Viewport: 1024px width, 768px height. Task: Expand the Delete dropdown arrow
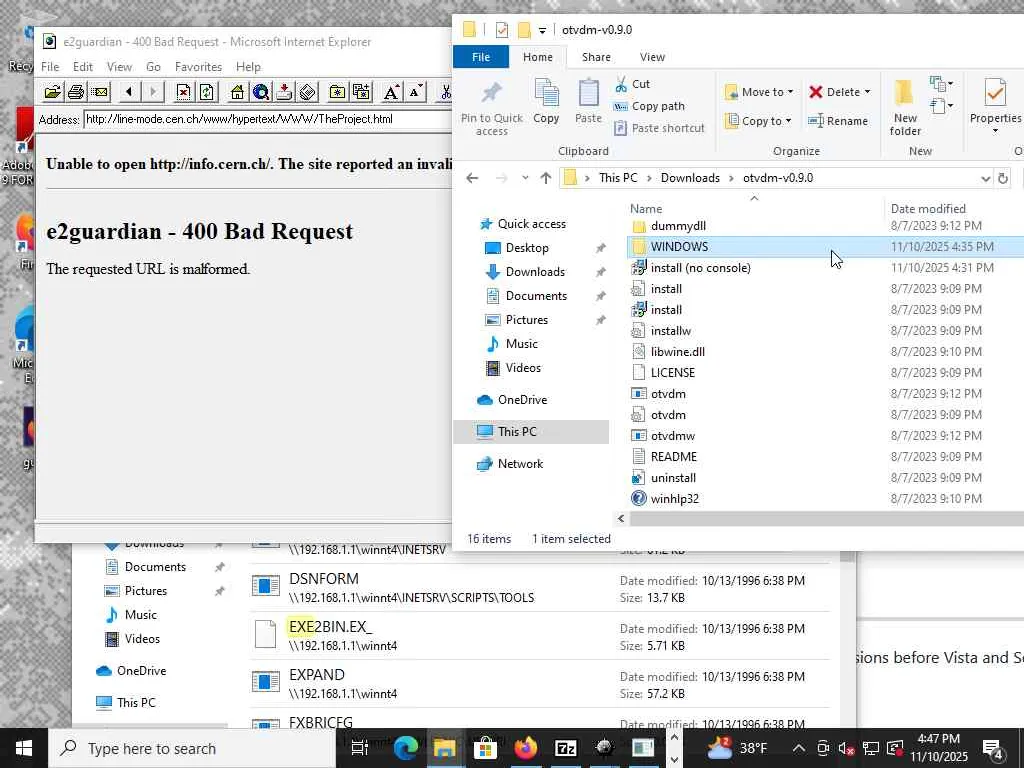(867, 92)
